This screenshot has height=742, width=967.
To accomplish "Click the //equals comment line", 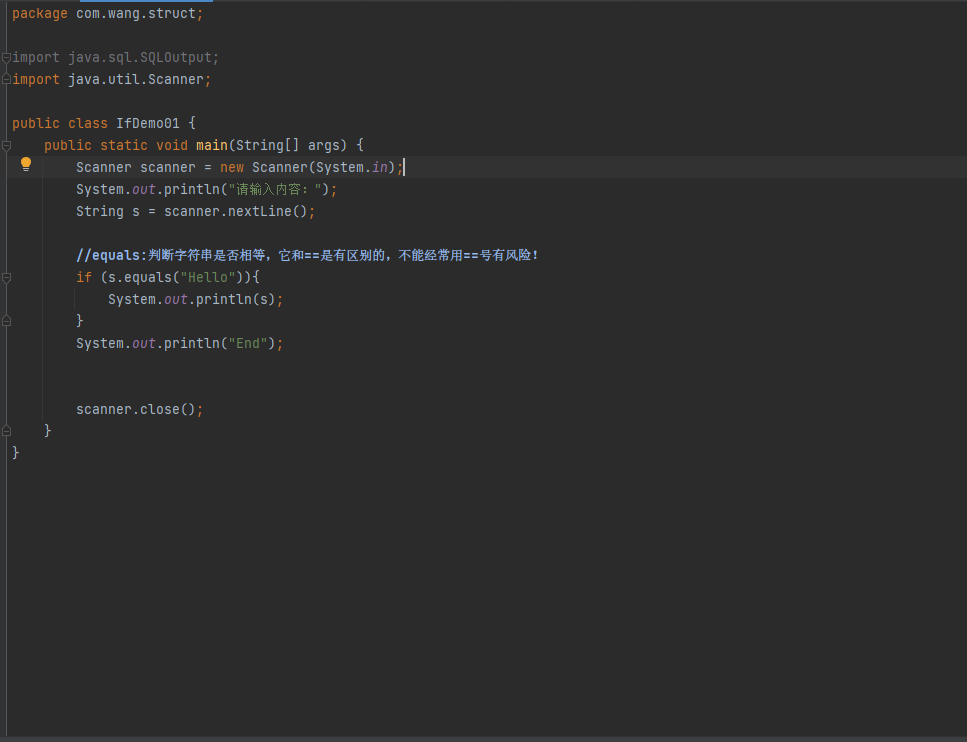I will point(307,255).
